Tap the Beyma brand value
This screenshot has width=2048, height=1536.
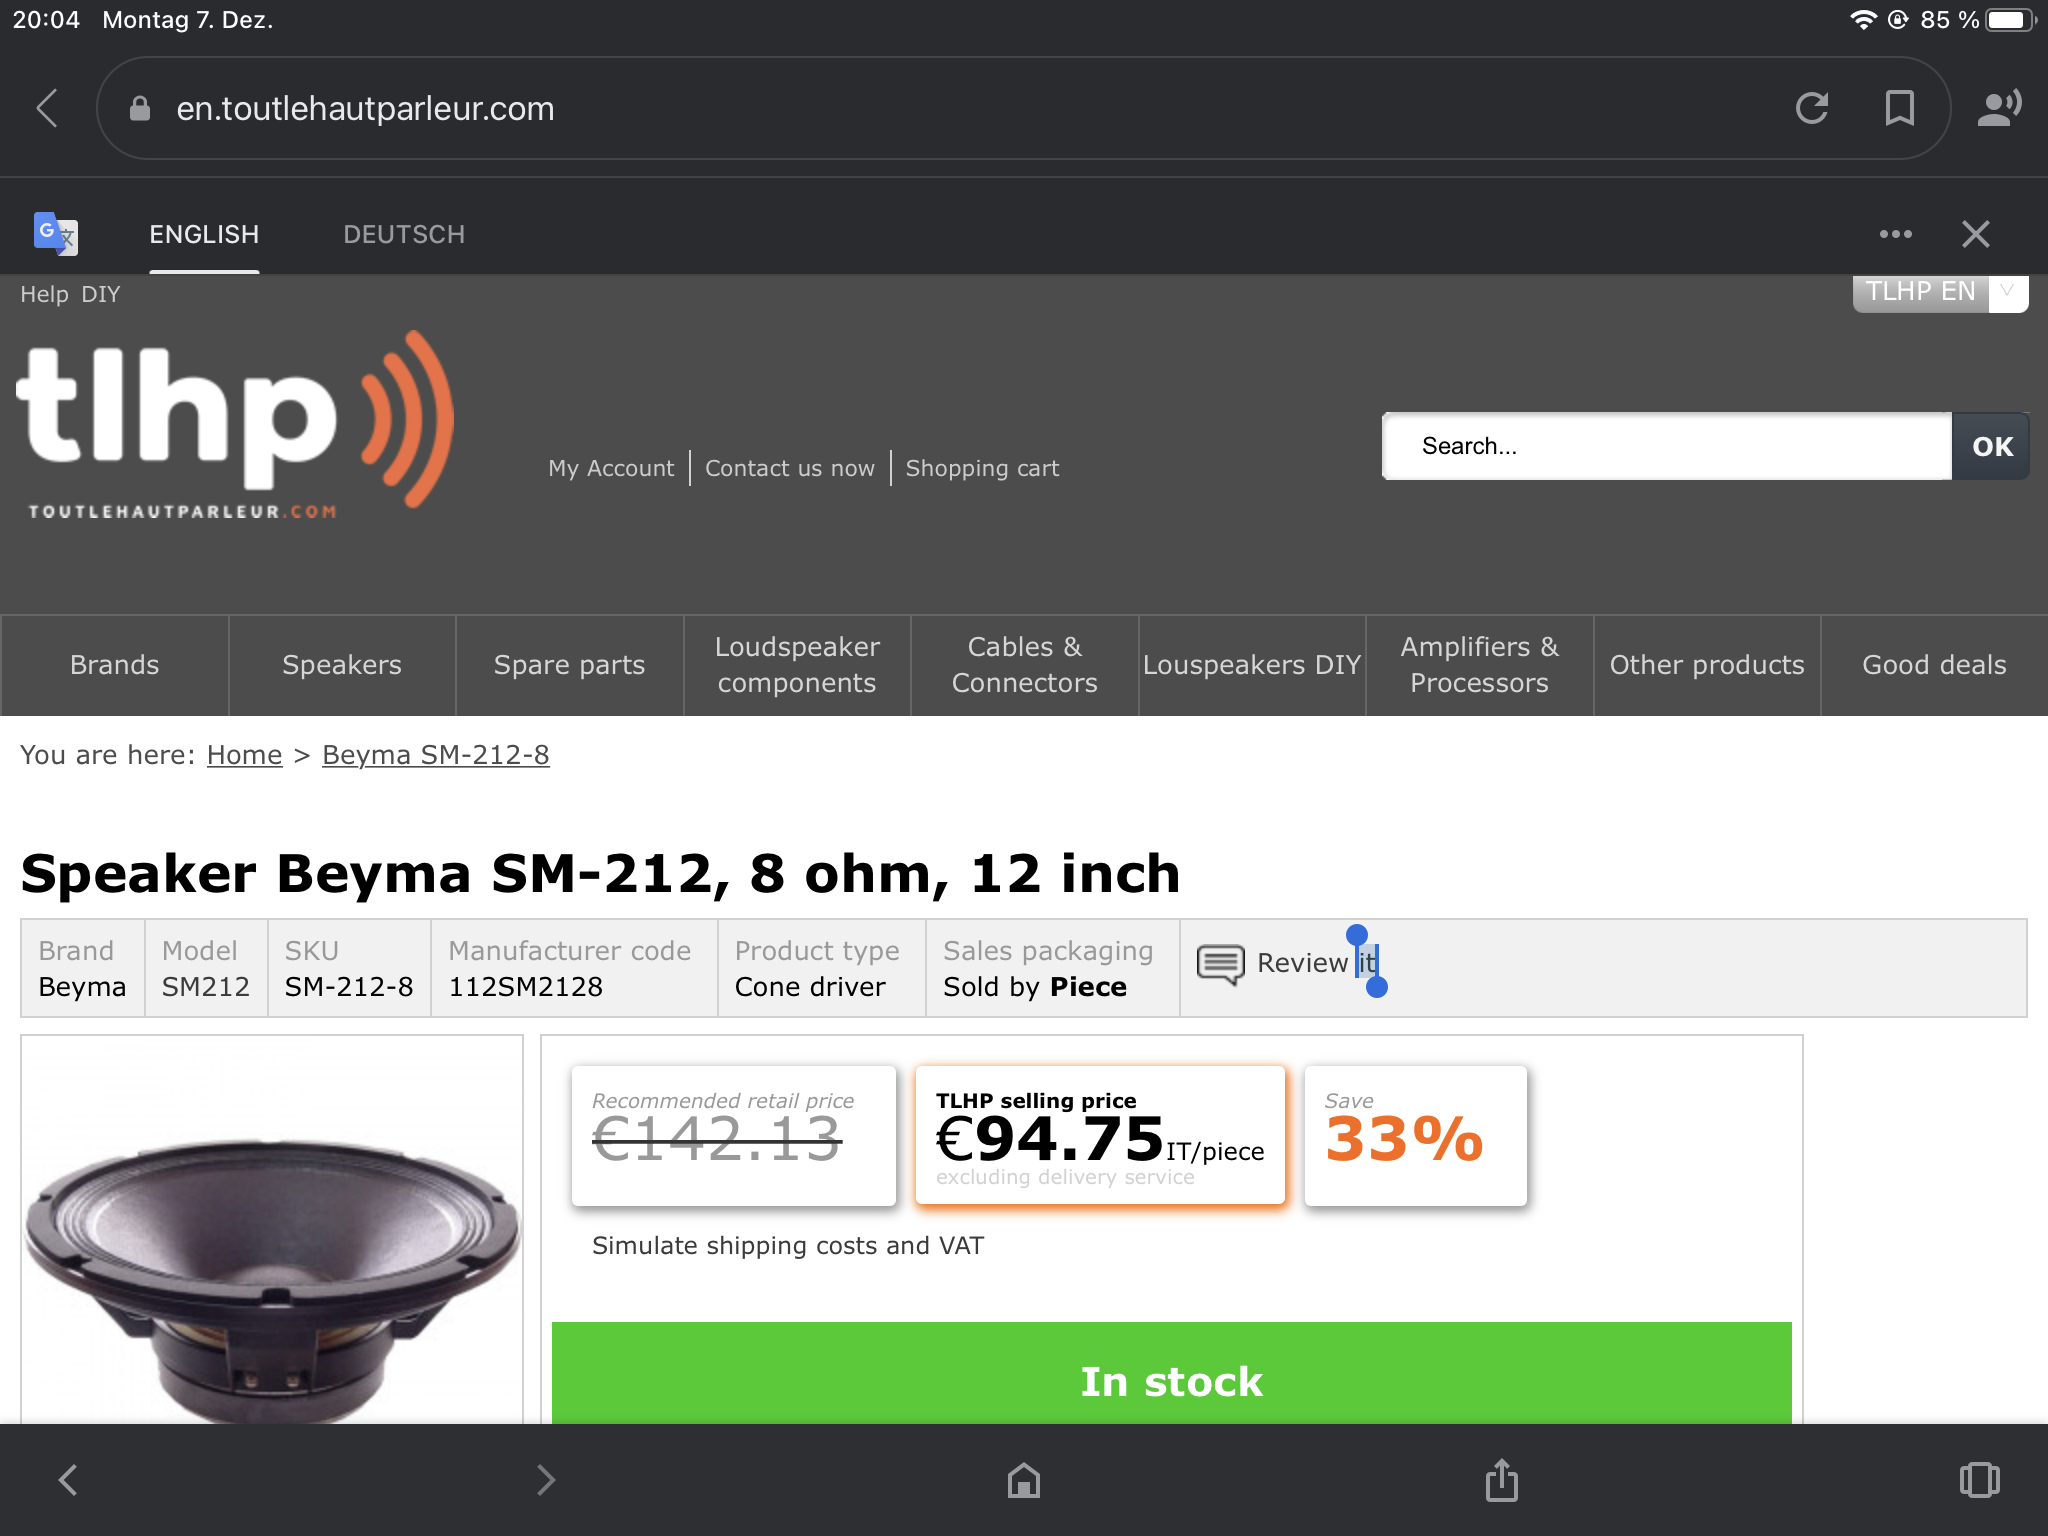click(82, 987)
